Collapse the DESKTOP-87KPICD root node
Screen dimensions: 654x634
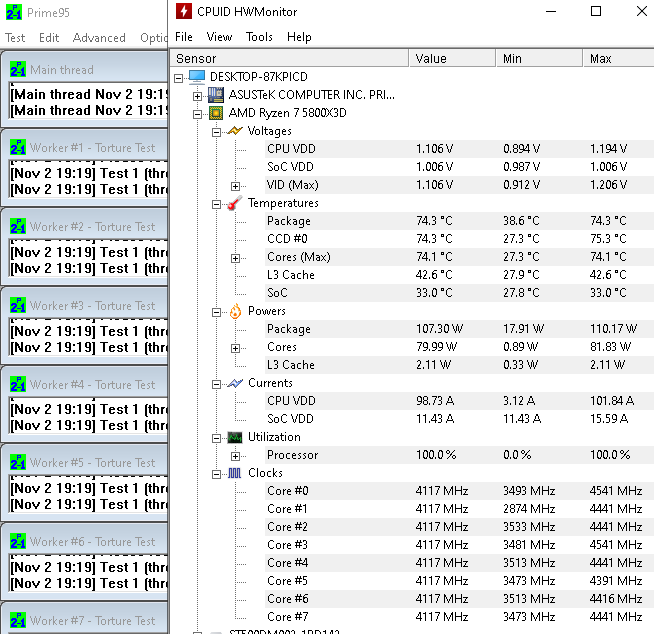pyautogui.click(x=179, y=78)
